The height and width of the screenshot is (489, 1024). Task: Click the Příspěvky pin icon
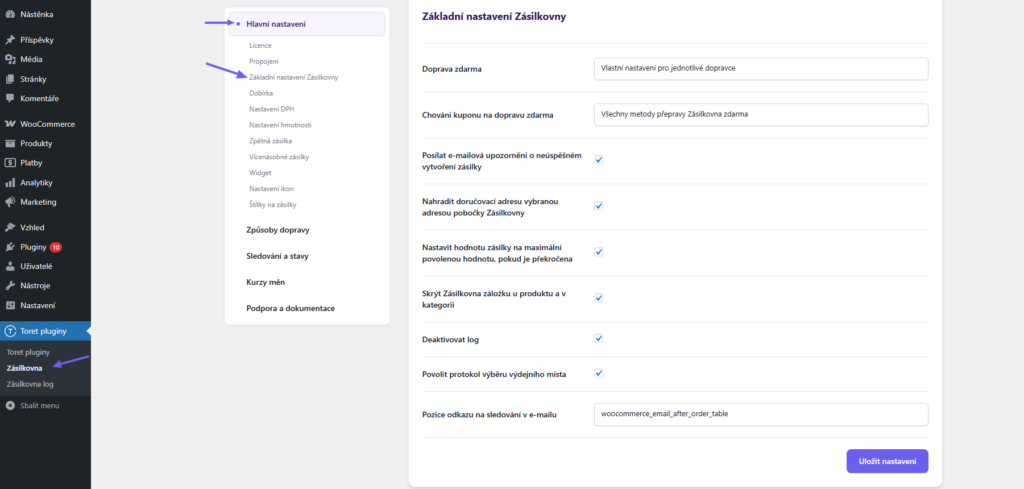[x=10, y=40]
